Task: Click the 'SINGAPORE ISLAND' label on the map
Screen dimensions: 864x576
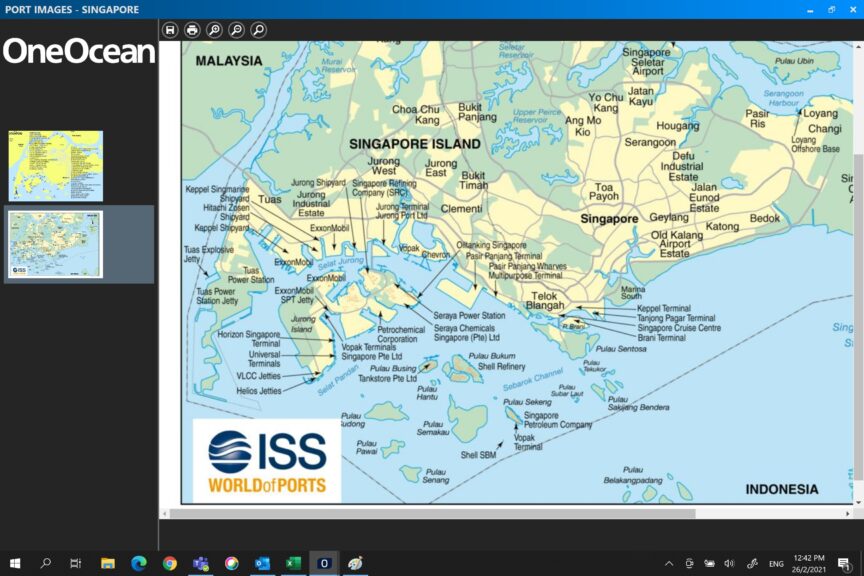Action: coord(414,144)
